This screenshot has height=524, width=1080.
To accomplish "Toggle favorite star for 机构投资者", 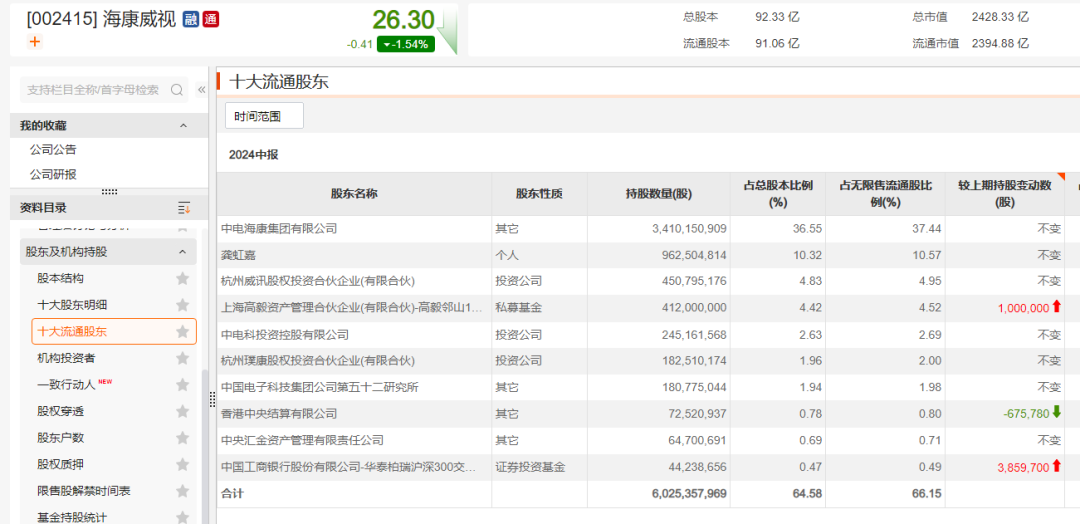I will 182,358.
